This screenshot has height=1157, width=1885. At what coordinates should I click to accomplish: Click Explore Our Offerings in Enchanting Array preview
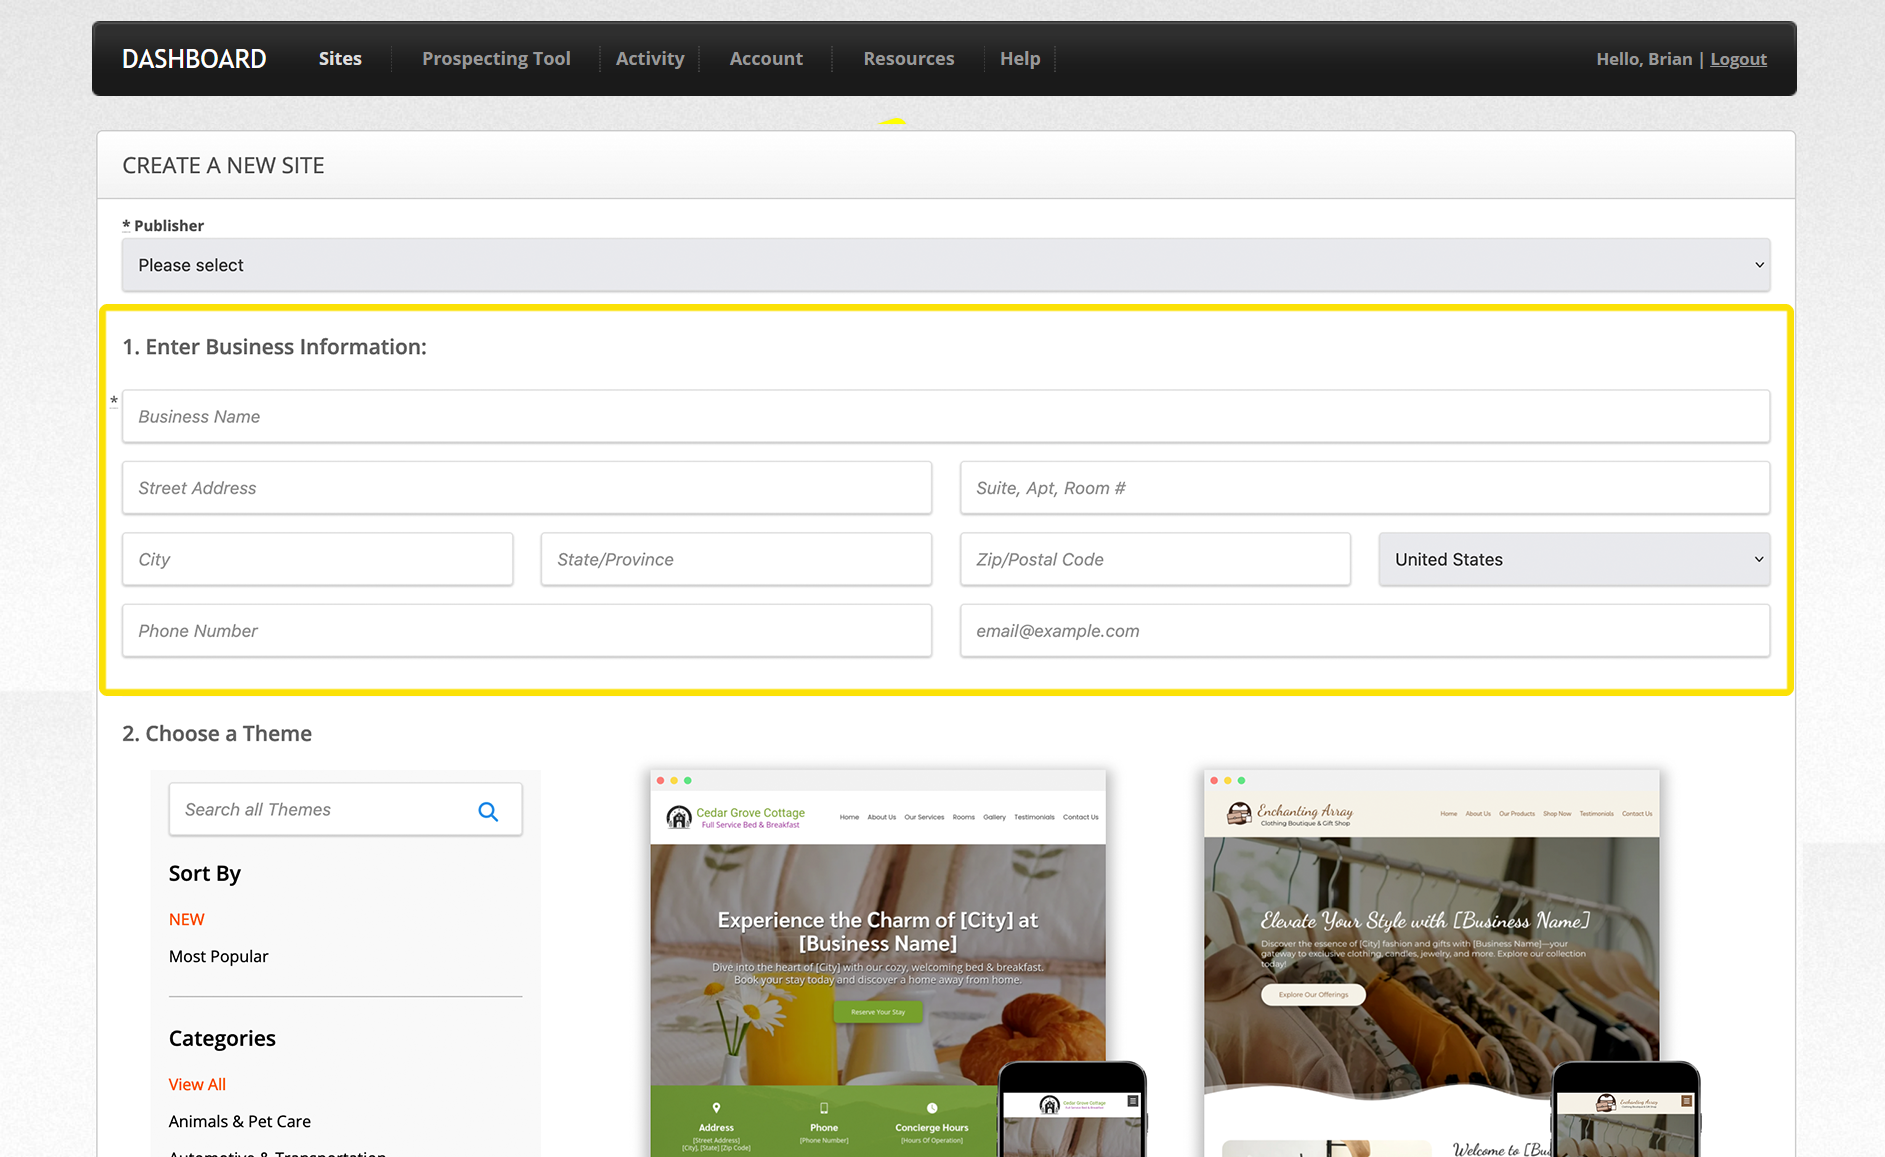[1313, 995]
